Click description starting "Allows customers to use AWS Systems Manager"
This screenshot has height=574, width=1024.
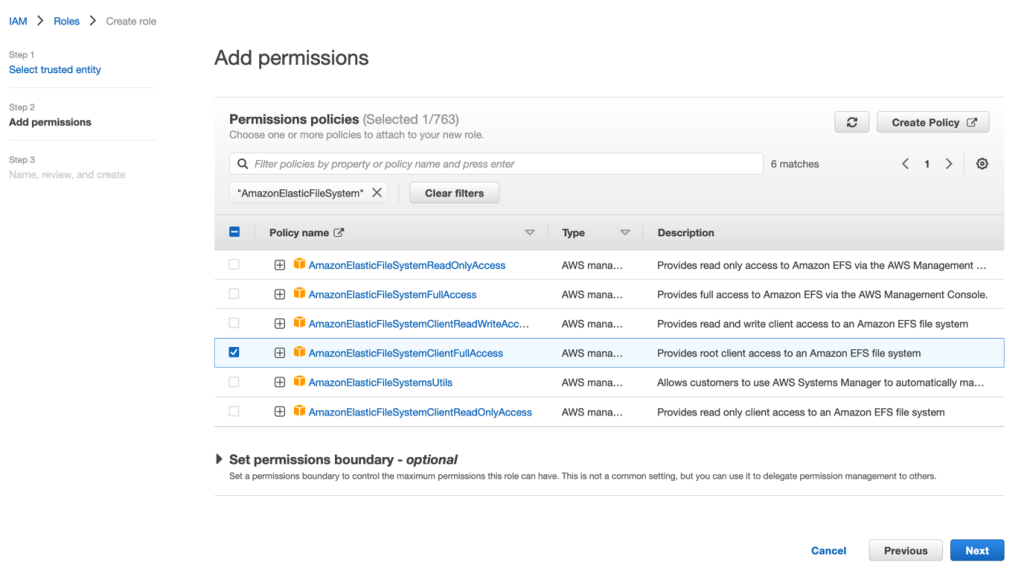point(820,383)
